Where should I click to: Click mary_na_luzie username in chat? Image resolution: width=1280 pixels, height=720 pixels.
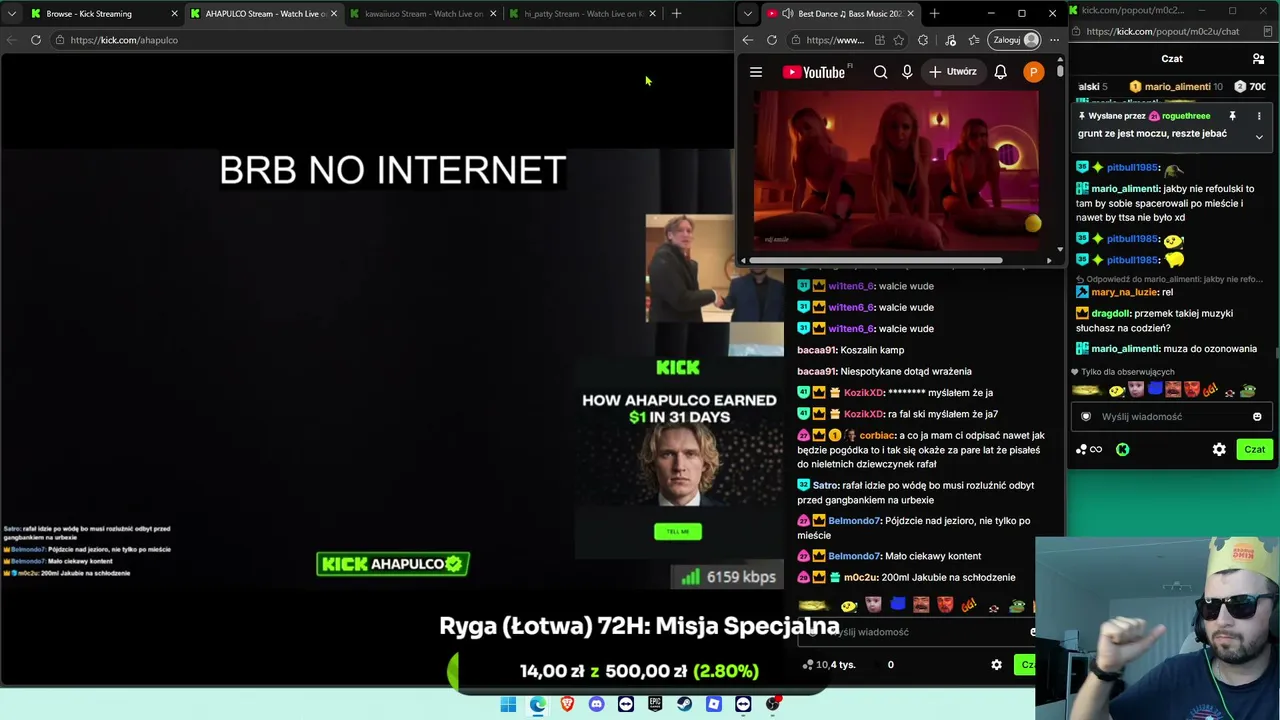(1124, 292)
